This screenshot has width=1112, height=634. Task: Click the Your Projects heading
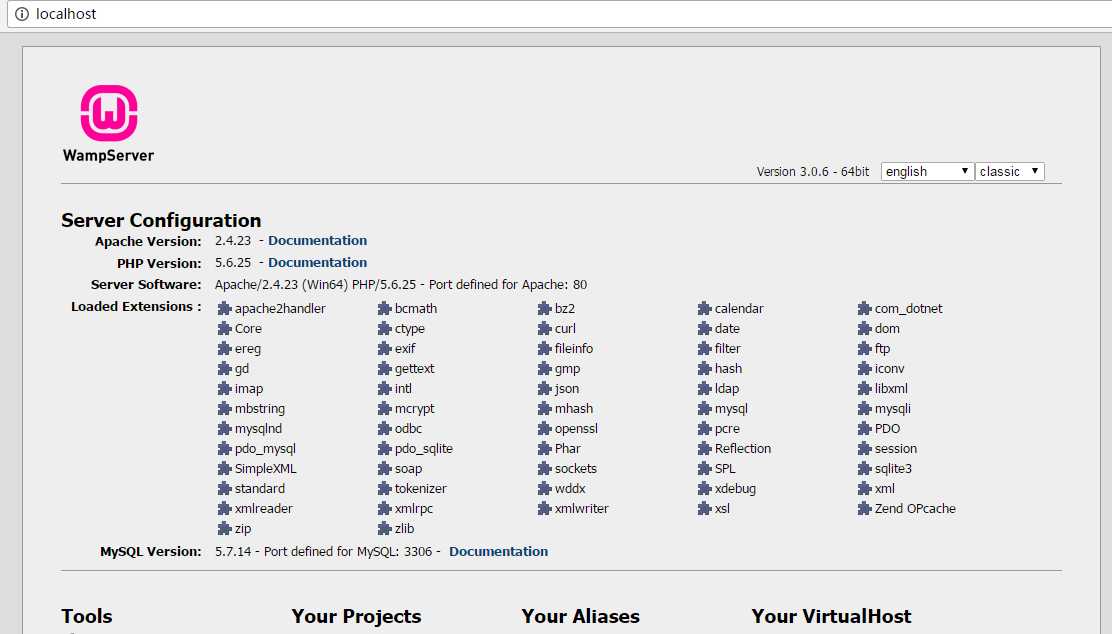(356, 616)
